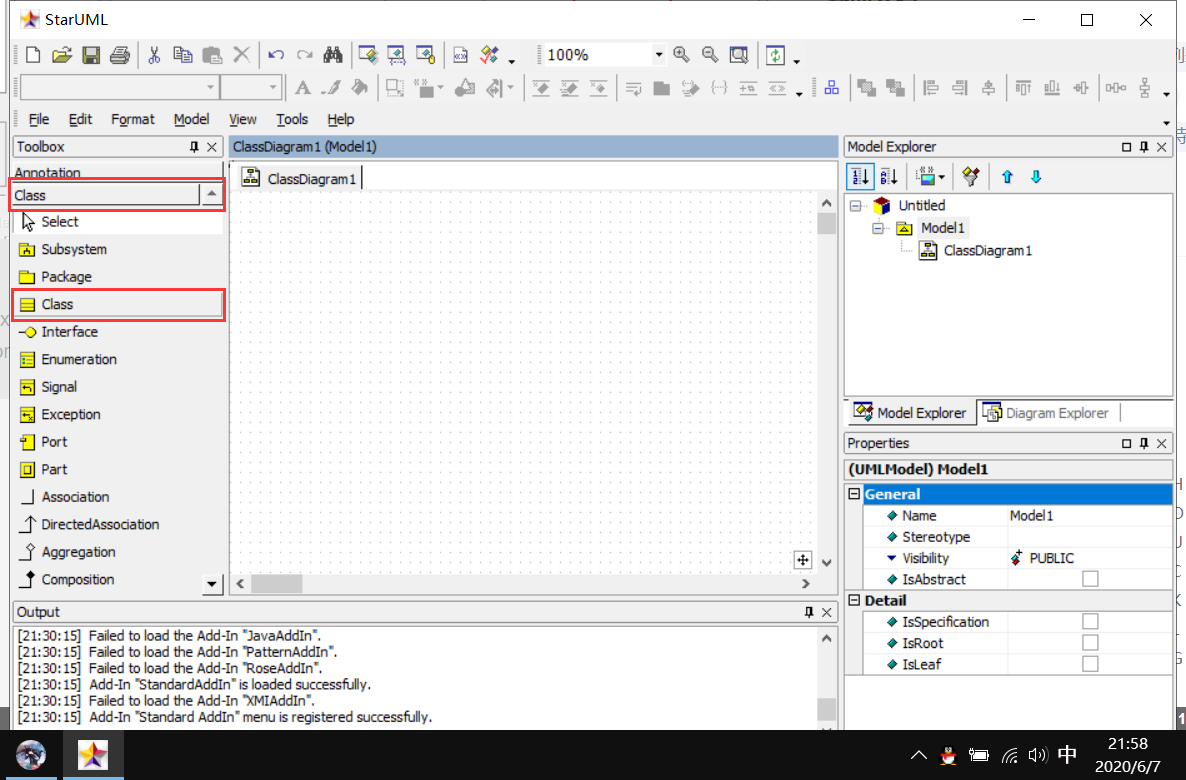Choose the Signal tool in Toolbox
Screen dimensions: 1186x780
click(118, 387)
